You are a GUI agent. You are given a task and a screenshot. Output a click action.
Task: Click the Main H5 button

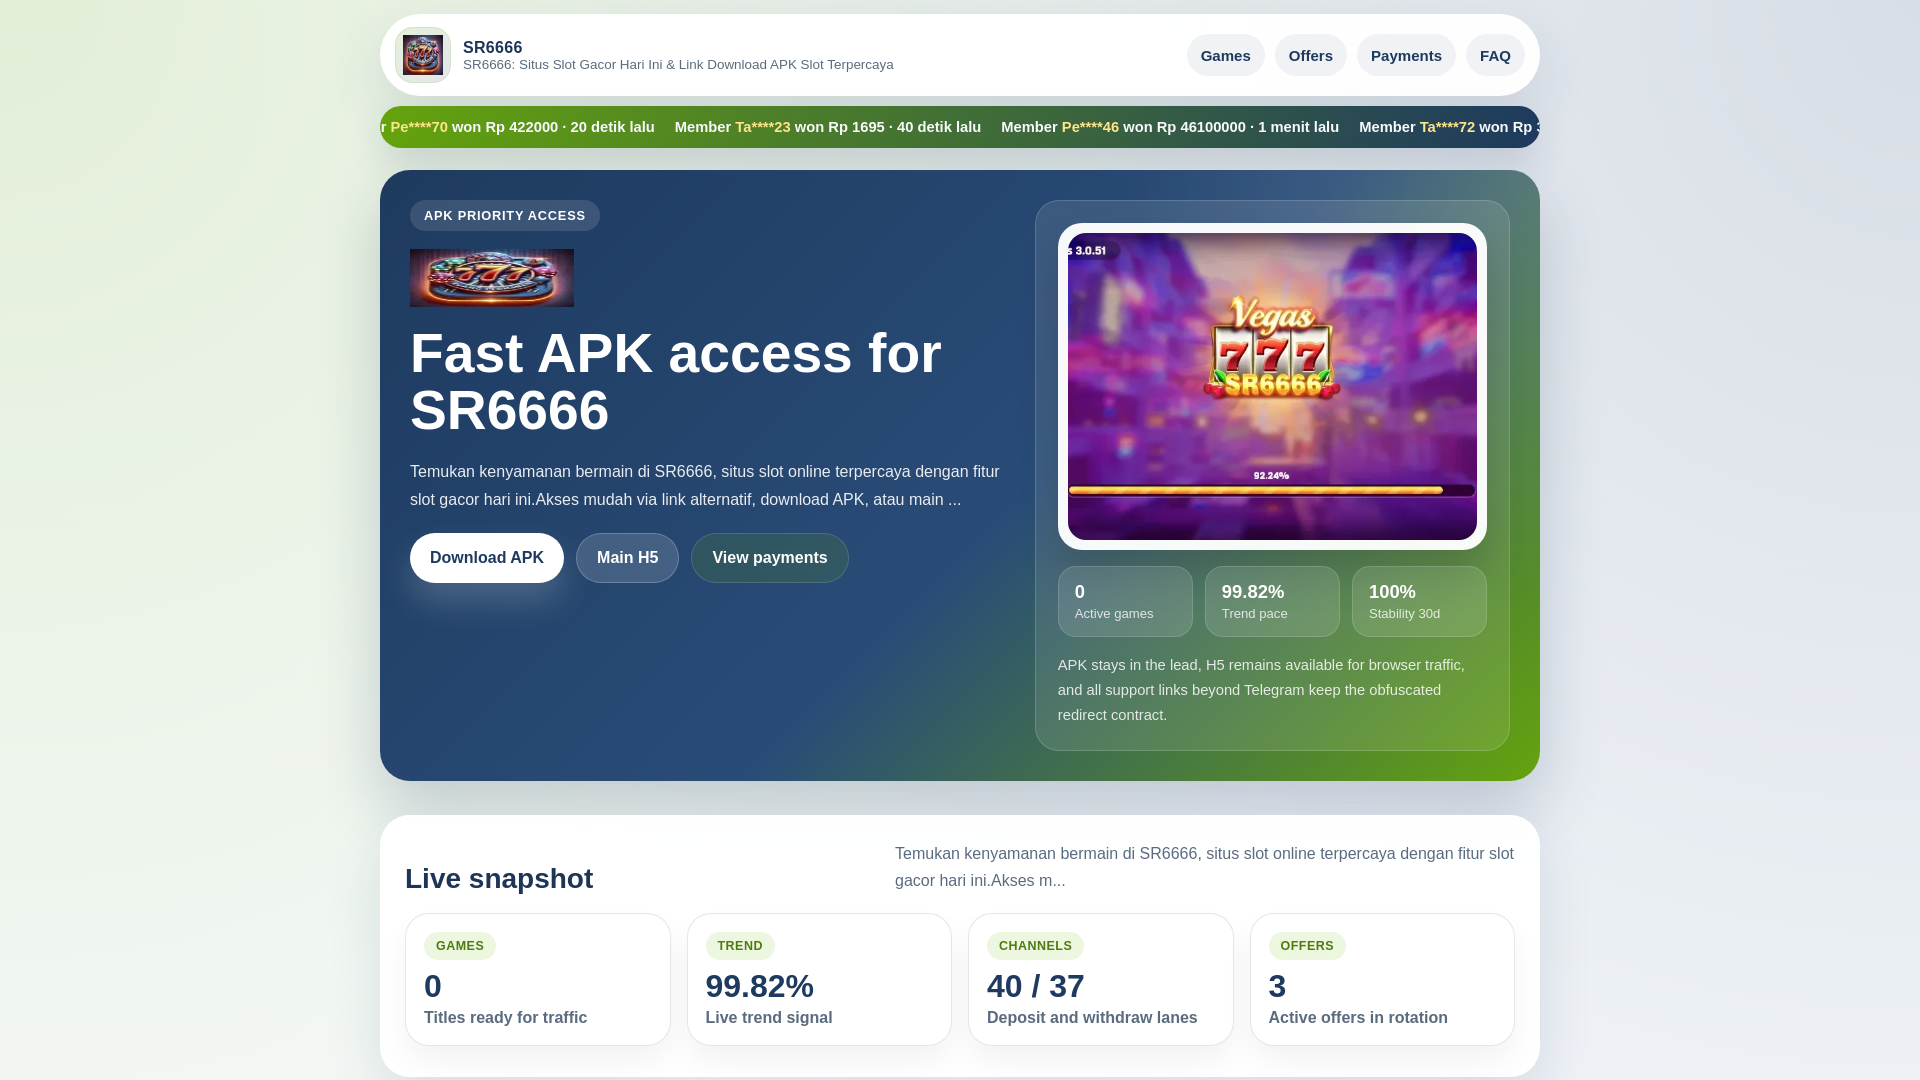click(627, 558)
